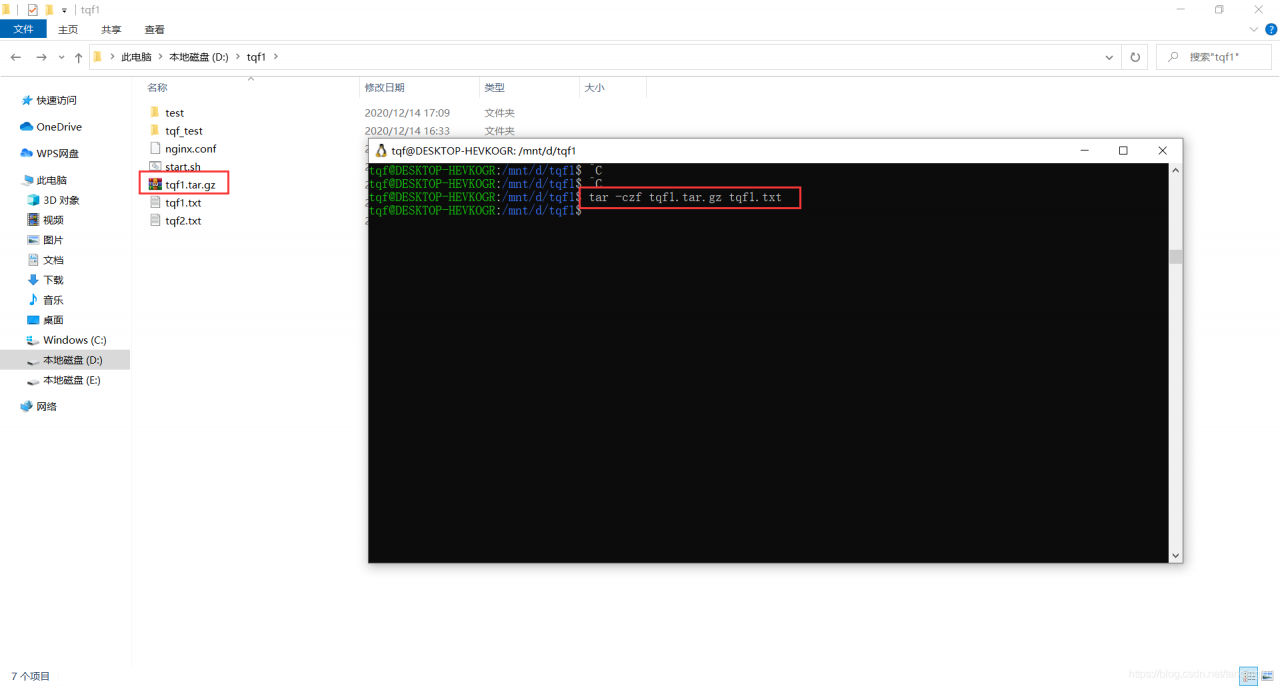The height and width of the screenshot is (686, 1280).
Task: Select 快速访问 in navigation pane
Action: (x=56, y=100)
